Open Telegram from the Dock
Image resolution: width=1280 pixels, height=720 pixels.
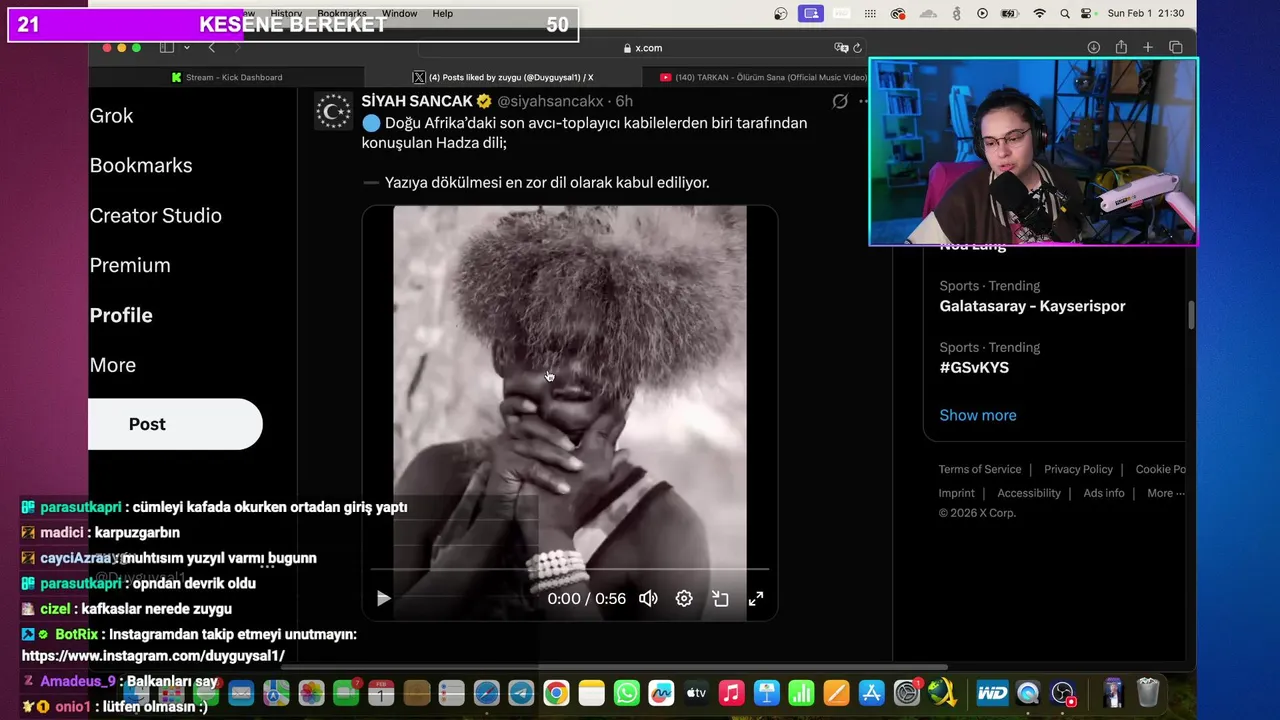tap(521, 693)
